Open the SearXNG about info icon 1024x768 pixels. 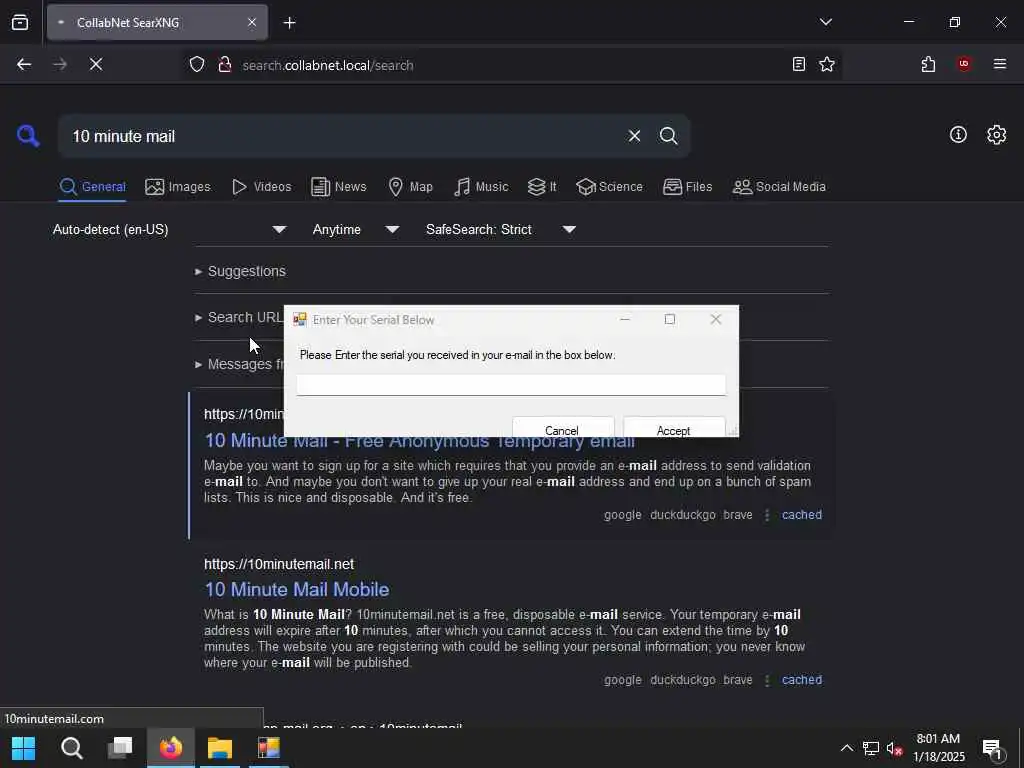pyautogui.click(x=958, y=135)
